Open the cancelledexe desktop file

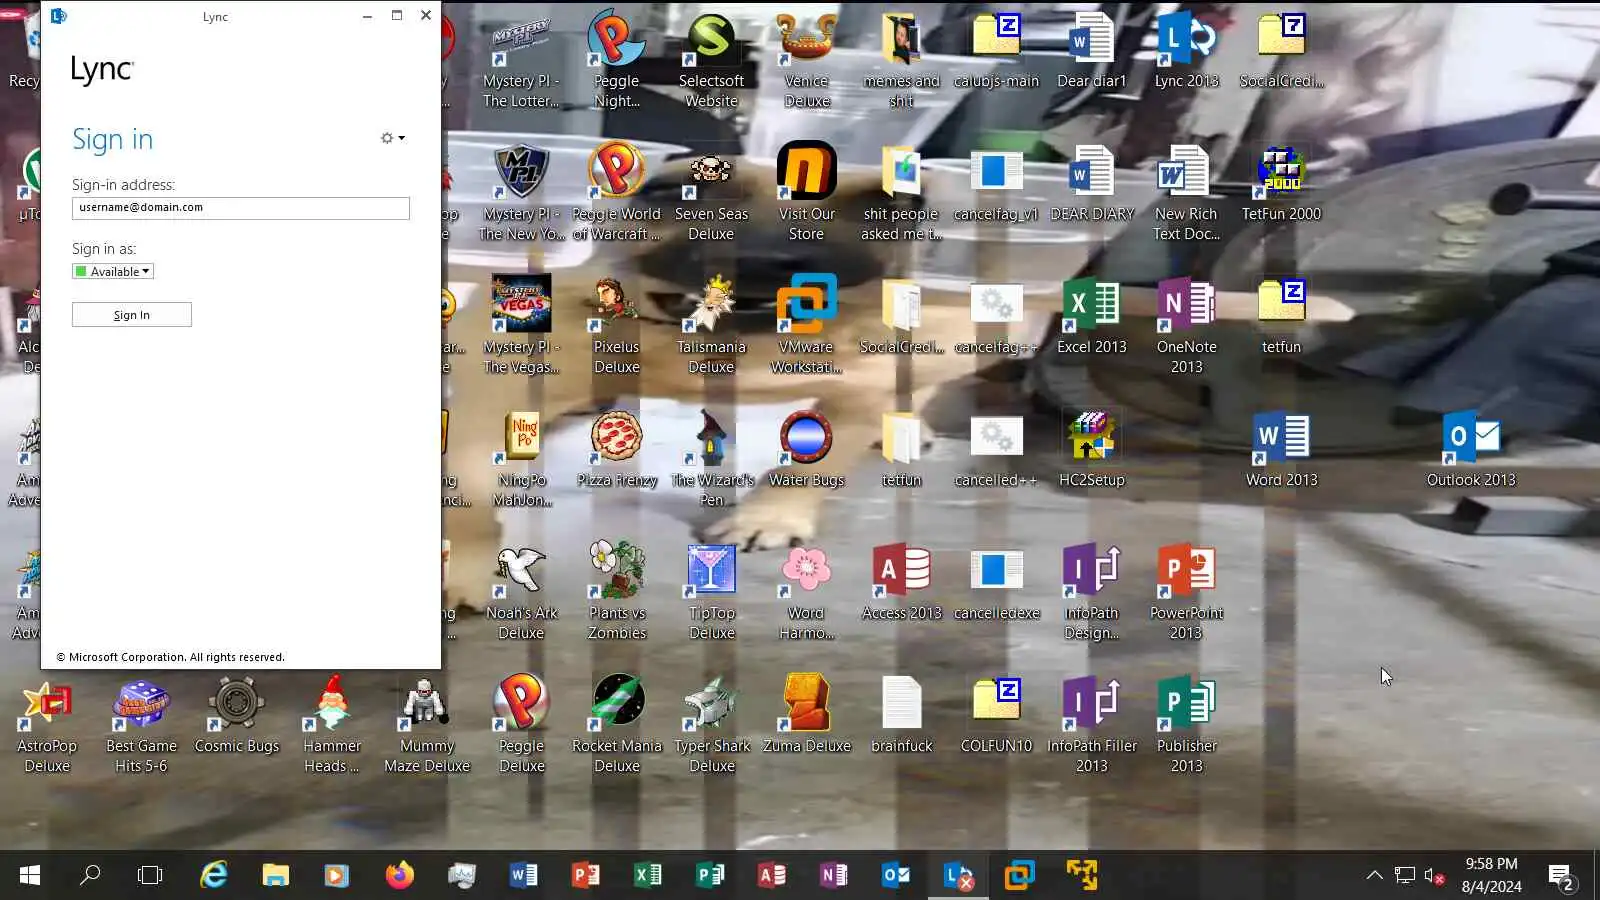pos(997,584)
